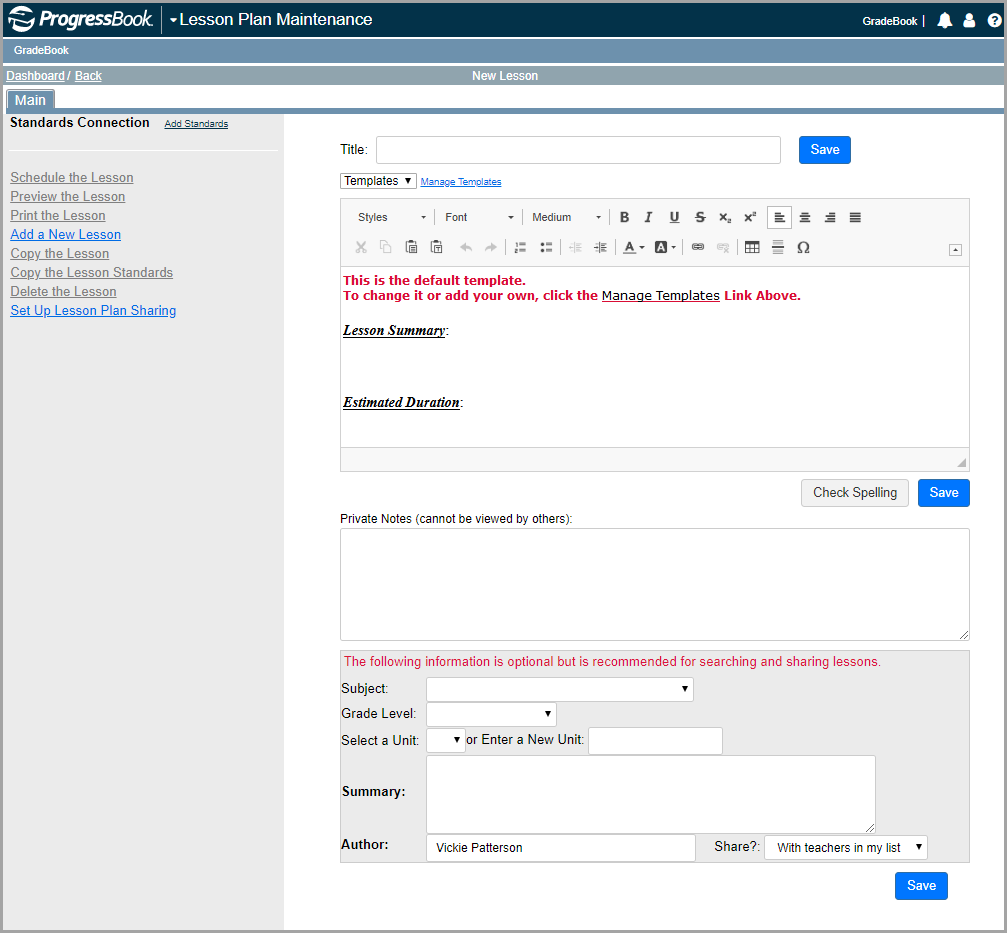Apply superscript formatting

click(750, 217)
